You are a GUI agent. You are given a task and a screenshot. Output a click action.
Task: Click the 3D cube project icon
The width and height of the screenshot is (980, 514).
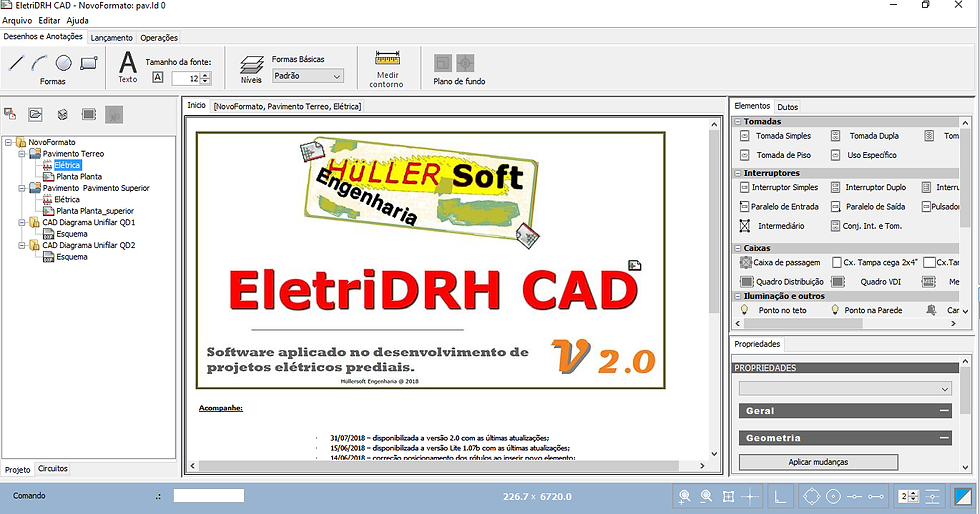click(62, 114)
